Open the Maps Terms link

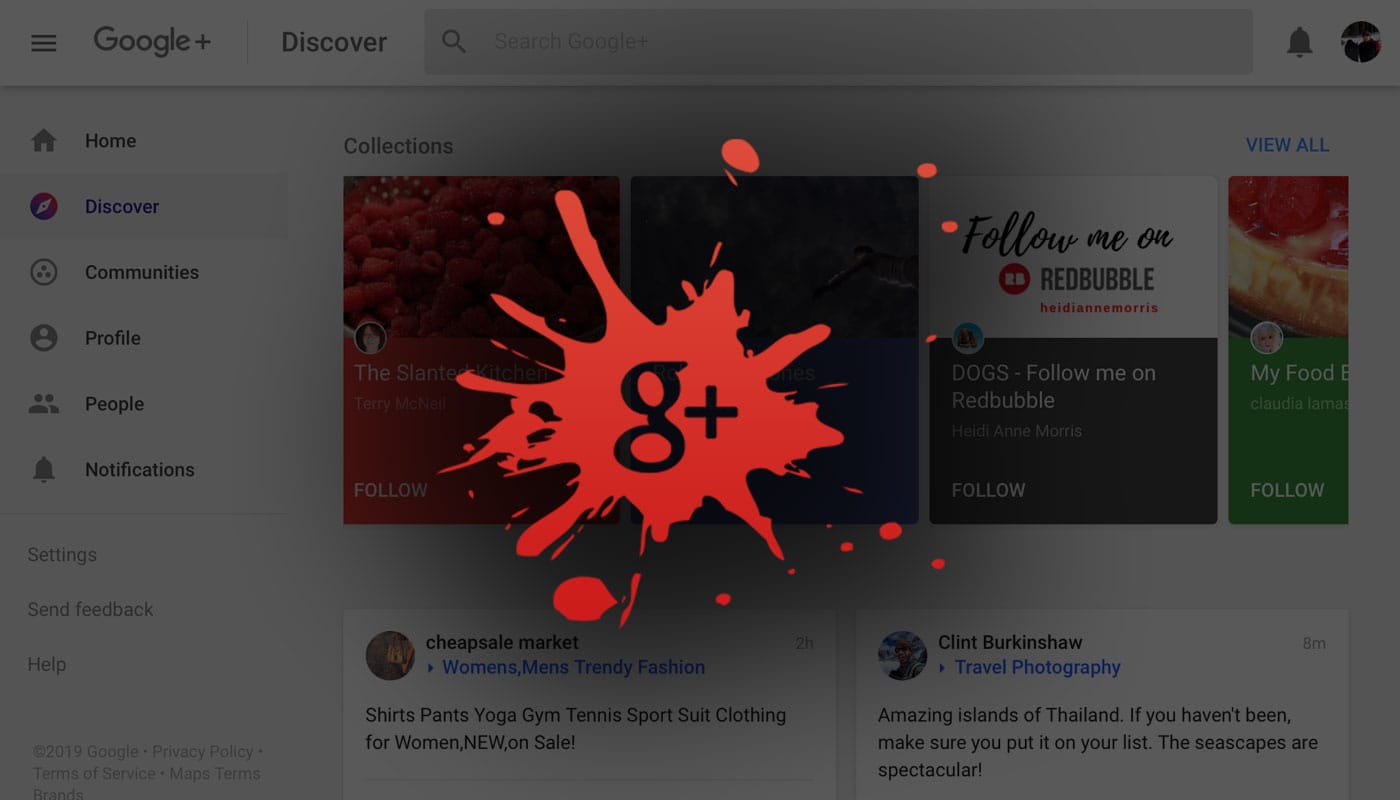pyautogui.click(x=215, y=774)
